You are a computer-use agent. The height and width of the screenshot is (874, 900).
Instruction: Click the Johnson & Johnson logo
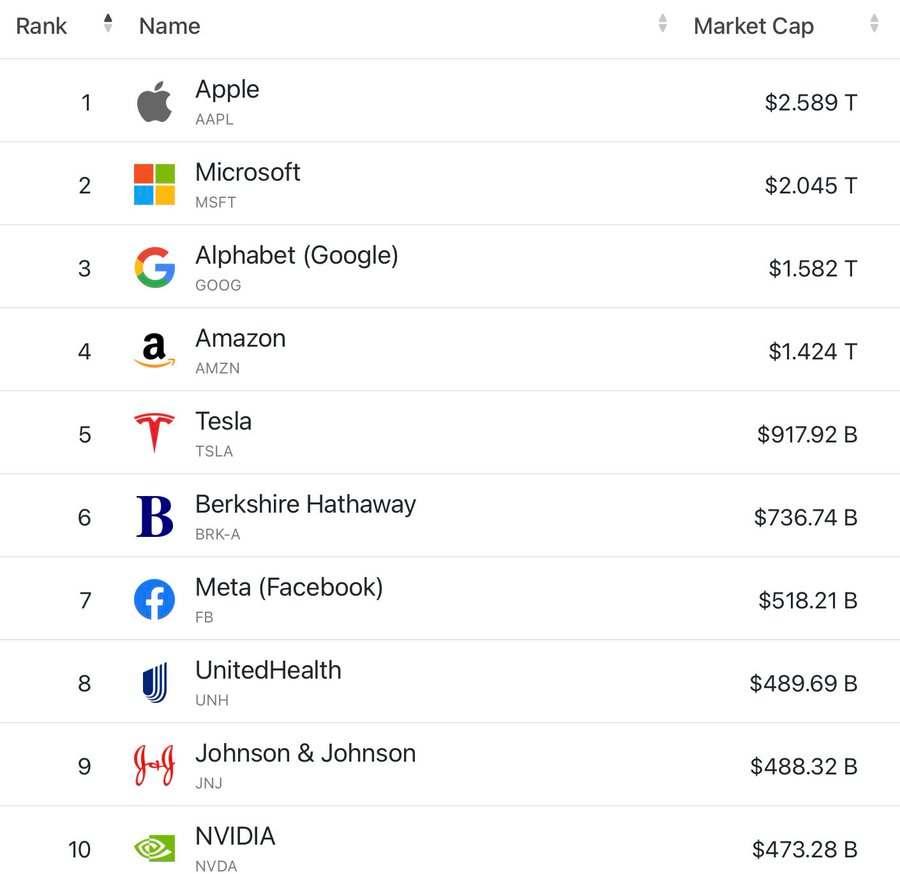(154, 765)
